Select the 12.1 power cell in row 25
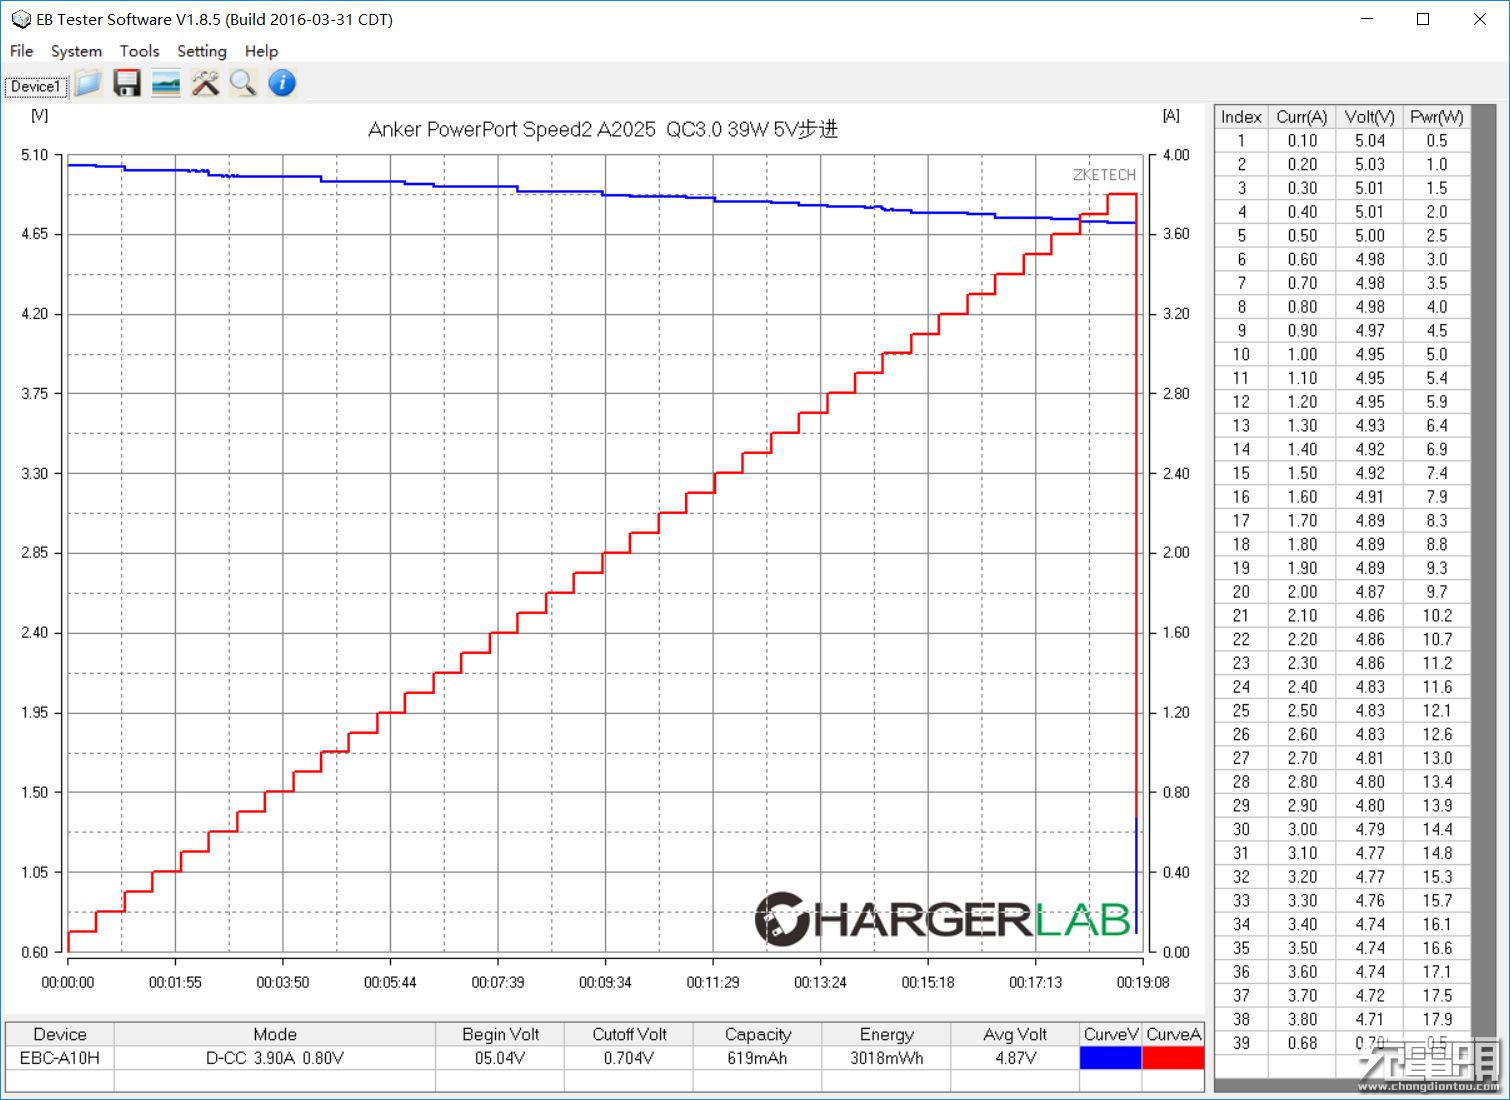The width and height of the screenshot is (1510, 1100). coord(1437,711)
